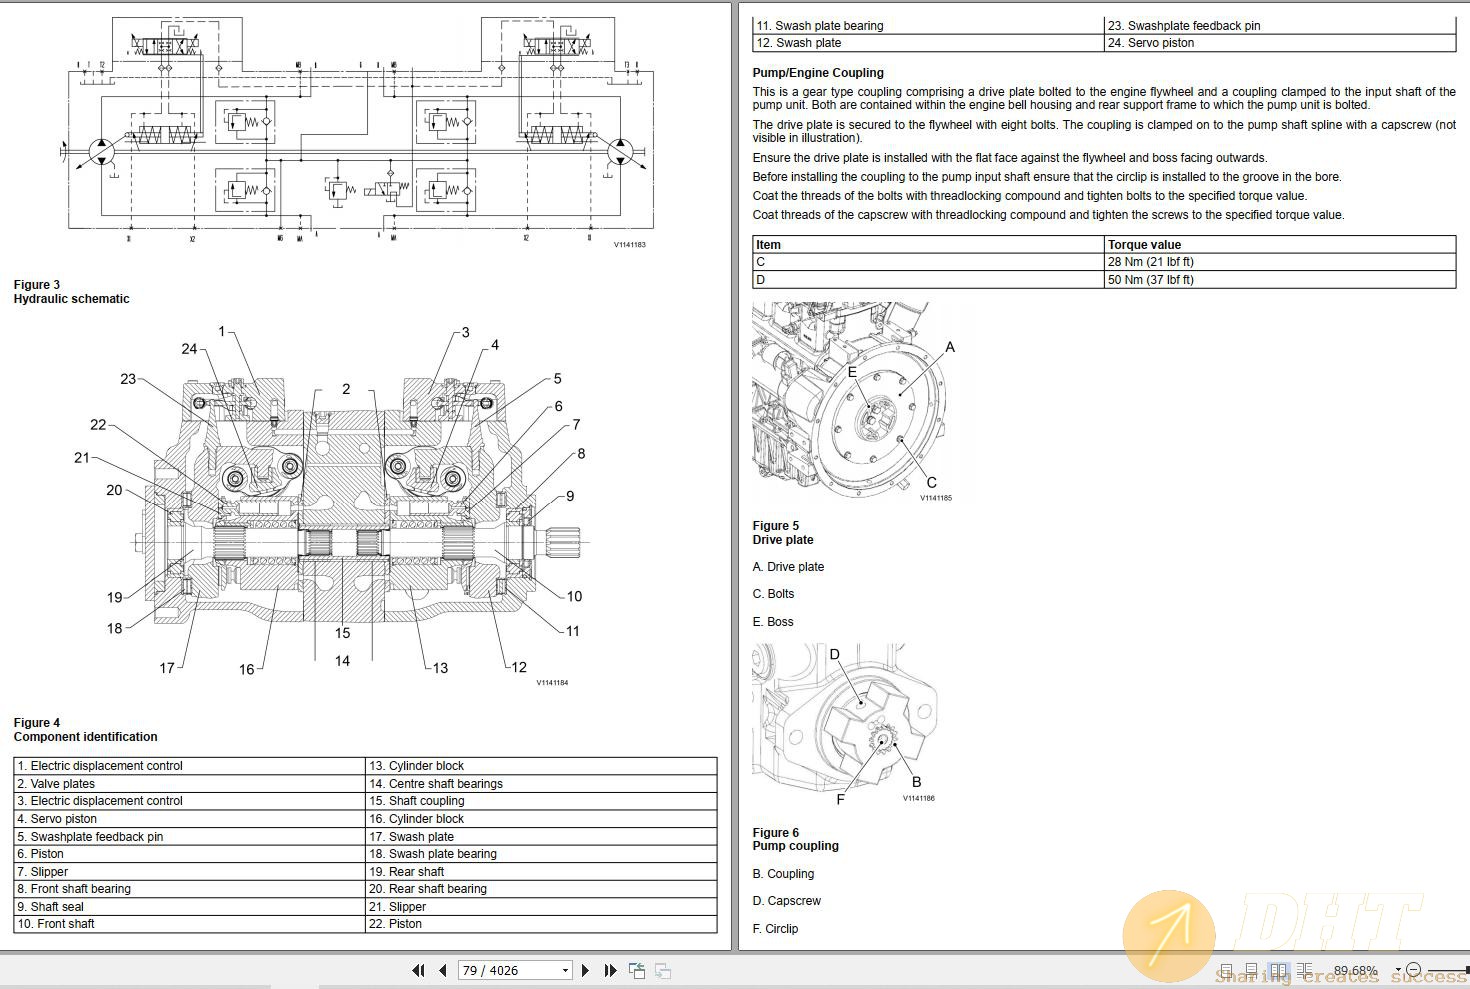Screen dimensions: 1470x989
Task: Click the '10. Front shaft' table cell
Action: 189,924
